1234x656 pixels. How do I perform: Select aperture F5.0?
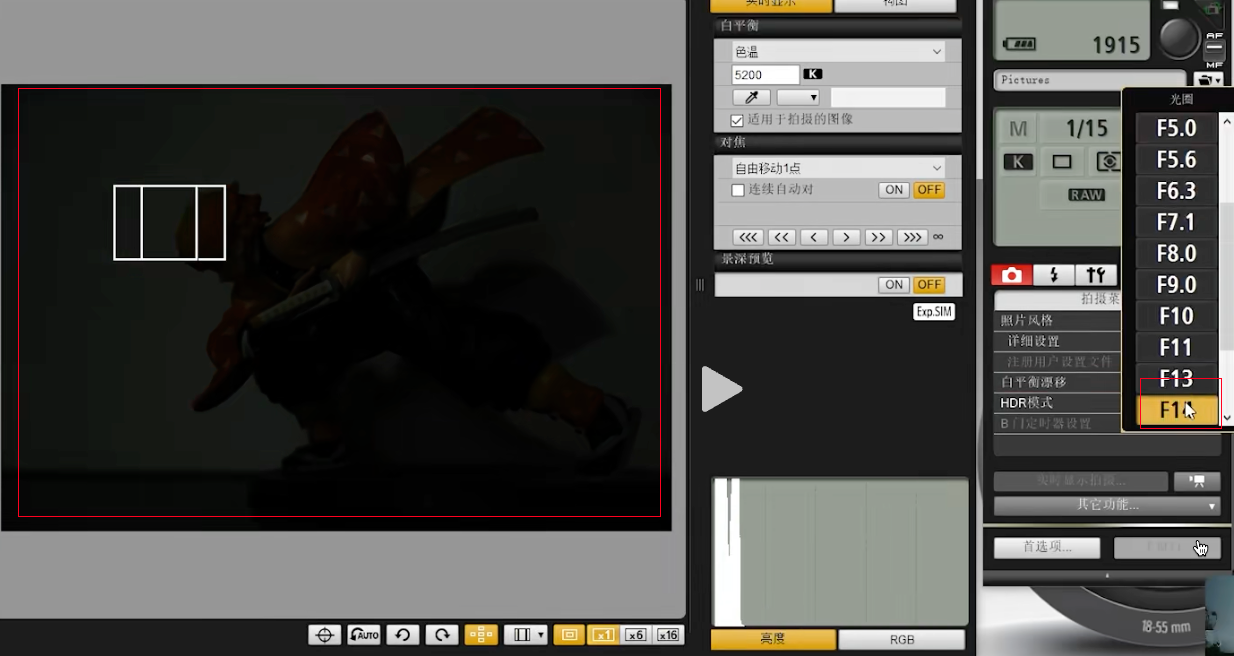[1176, 128]
